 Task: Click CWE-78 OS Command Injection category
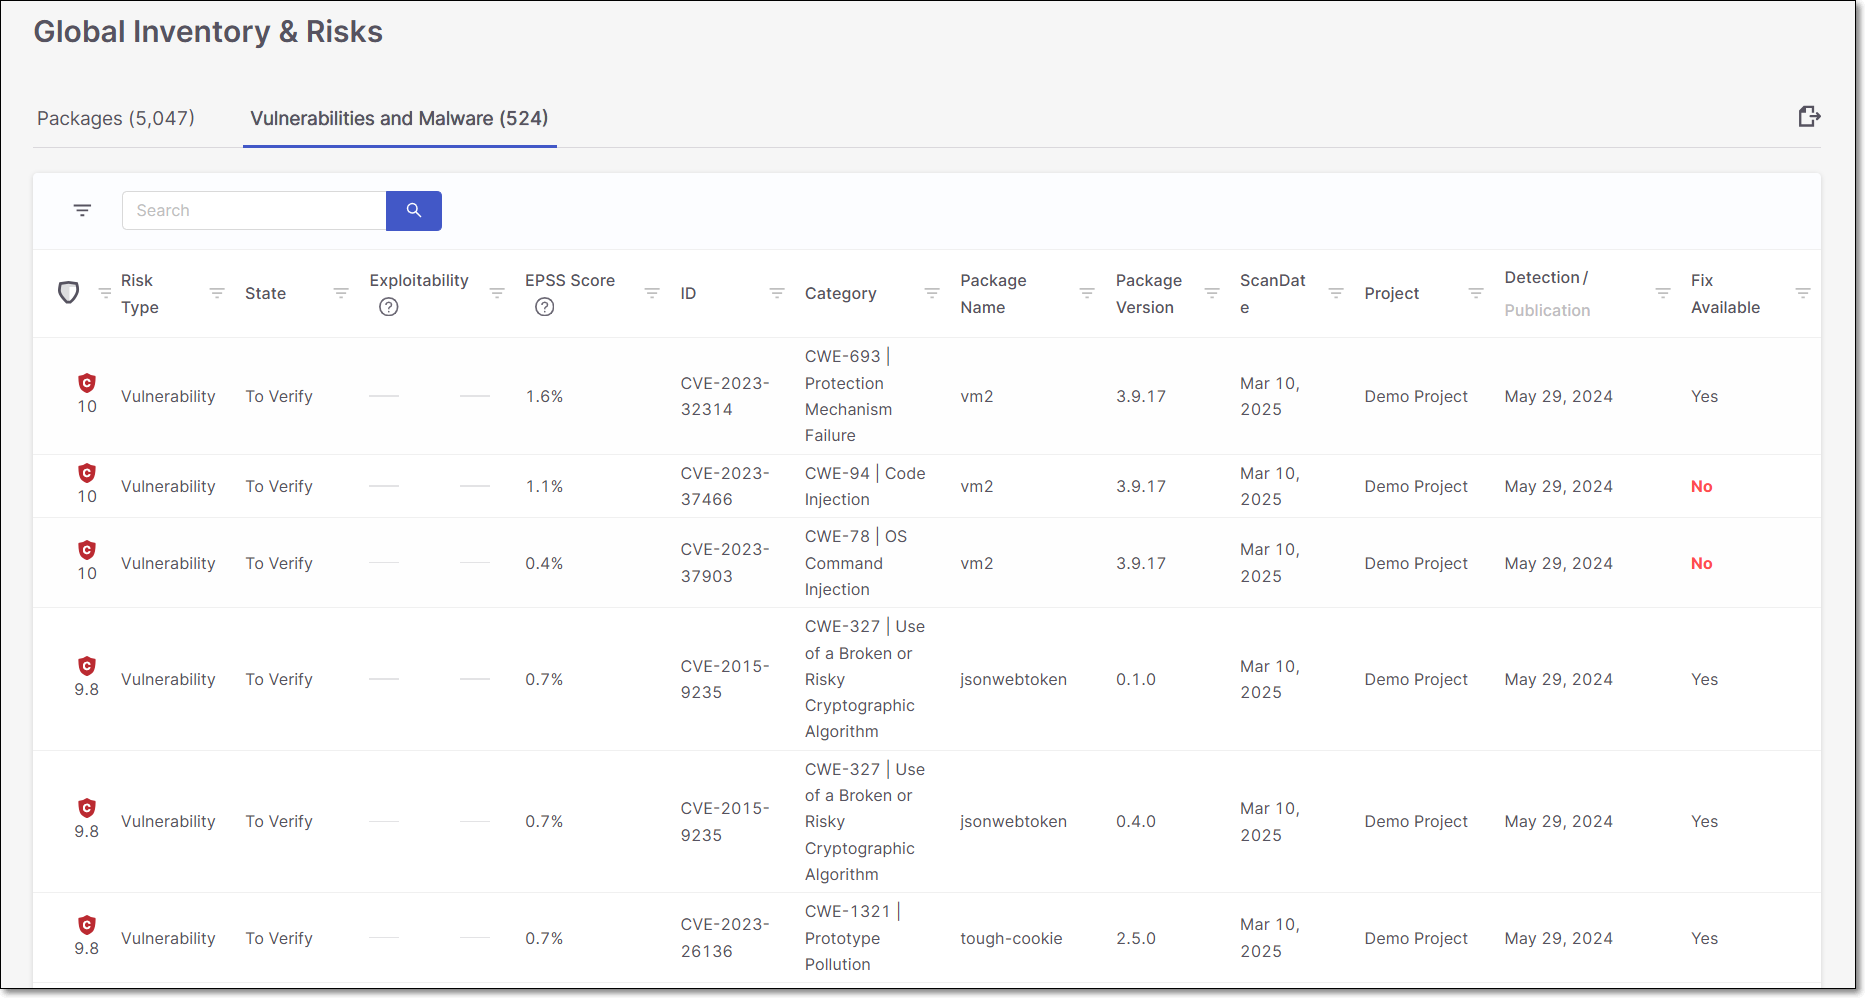point(856,563)
